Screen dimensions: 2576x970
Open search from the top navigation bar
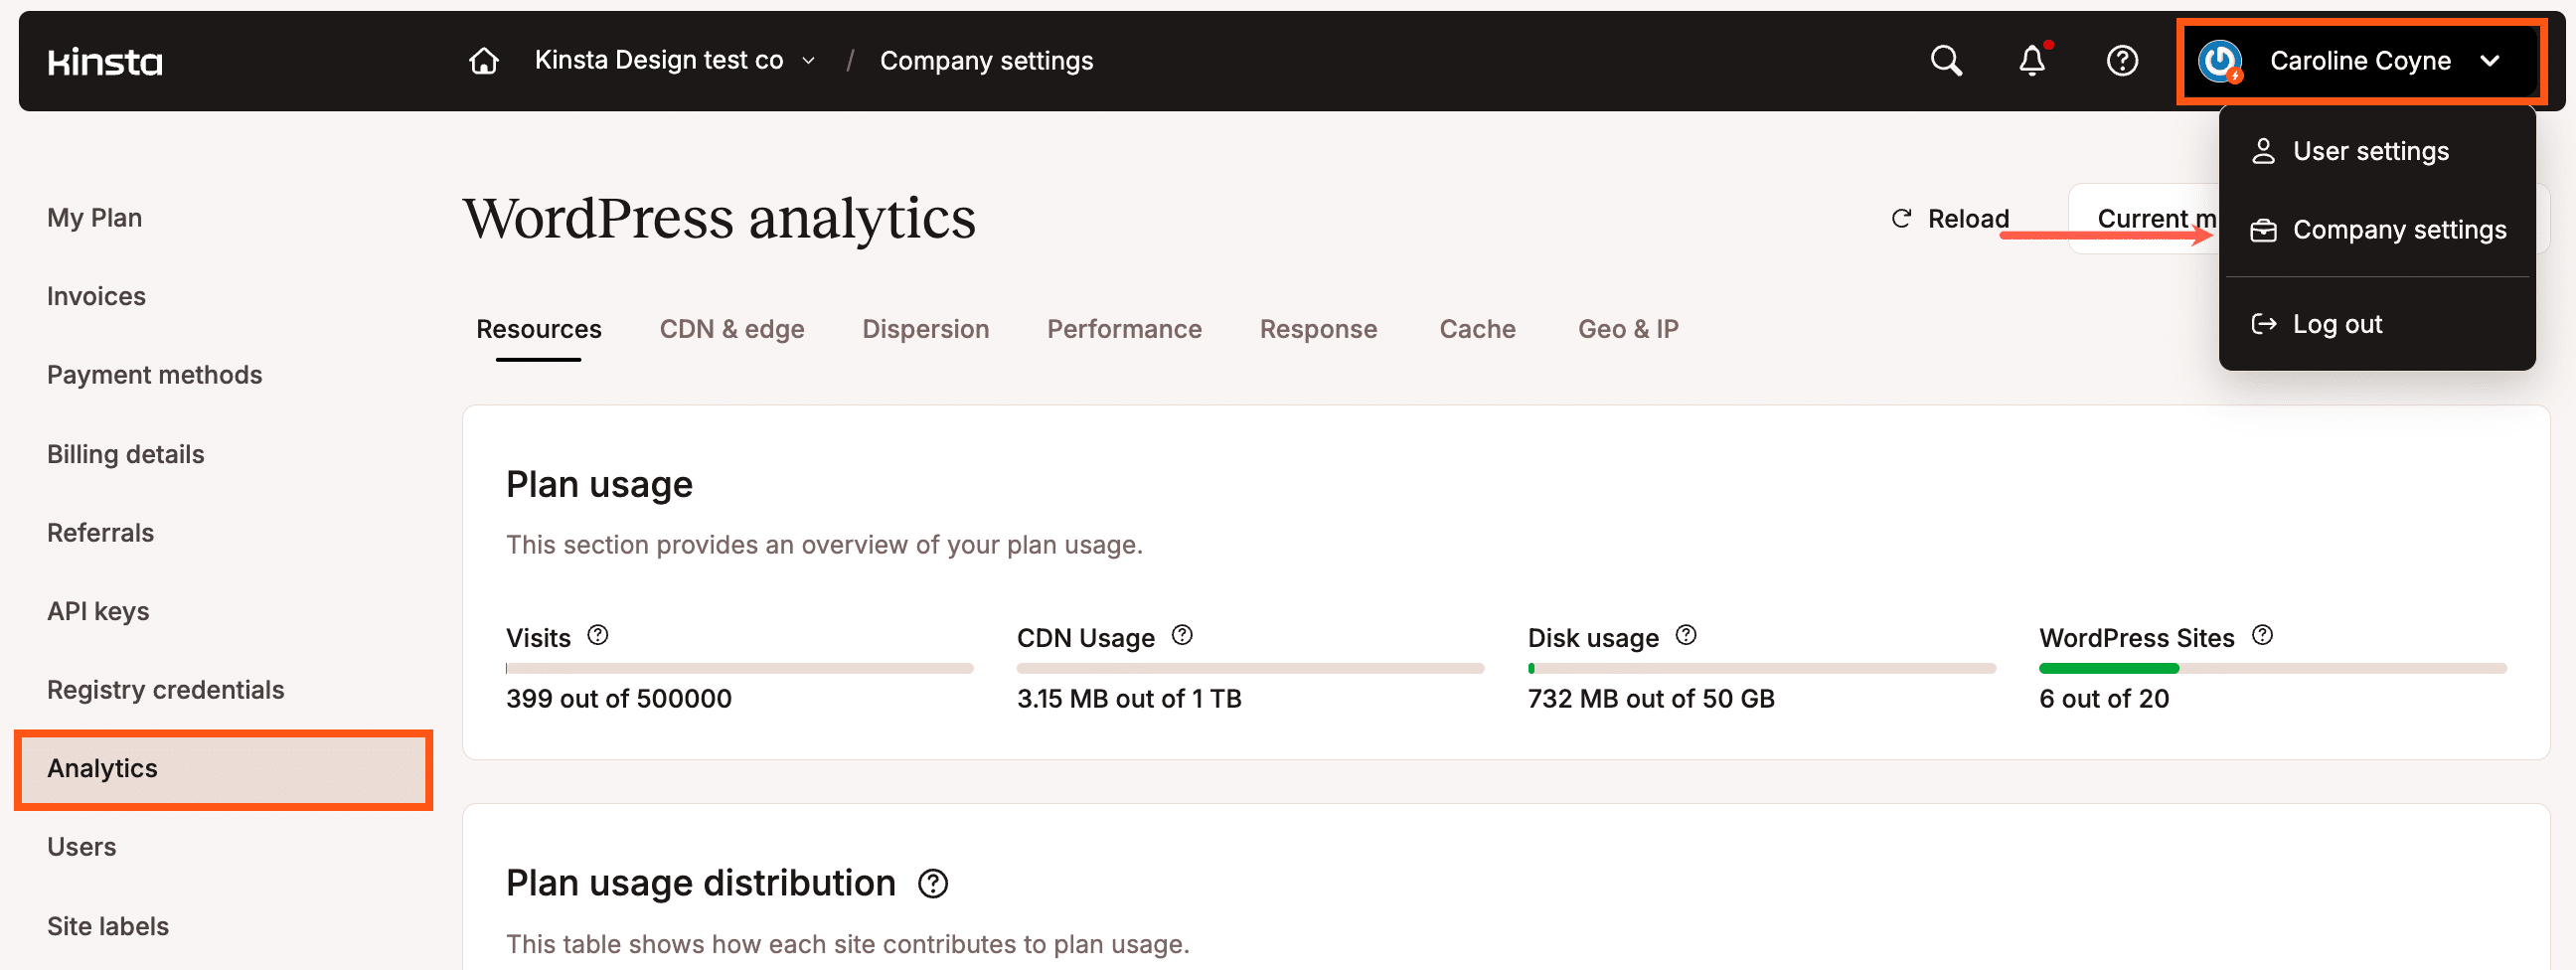coord(1945,60)
